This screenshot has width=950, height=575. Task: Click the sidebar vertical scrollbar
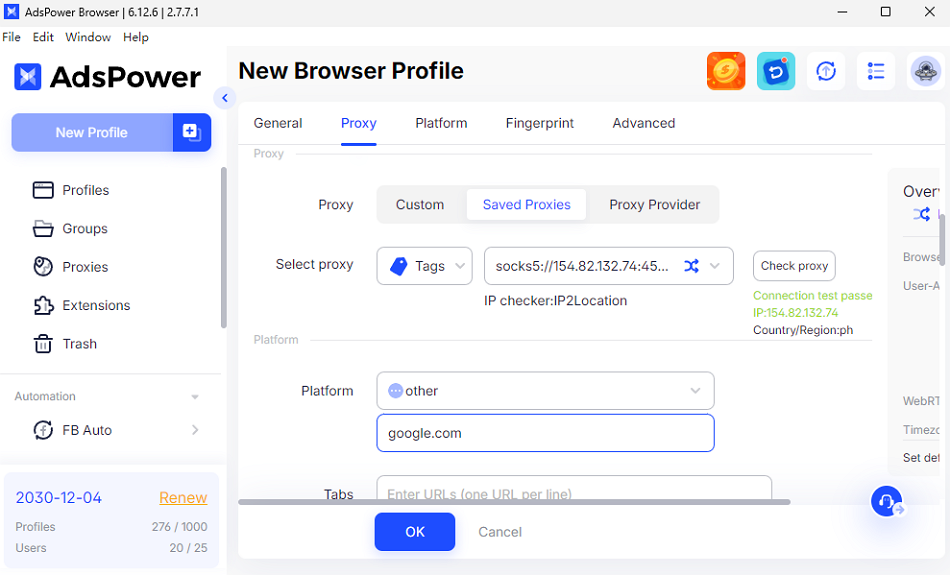[224, 247]
